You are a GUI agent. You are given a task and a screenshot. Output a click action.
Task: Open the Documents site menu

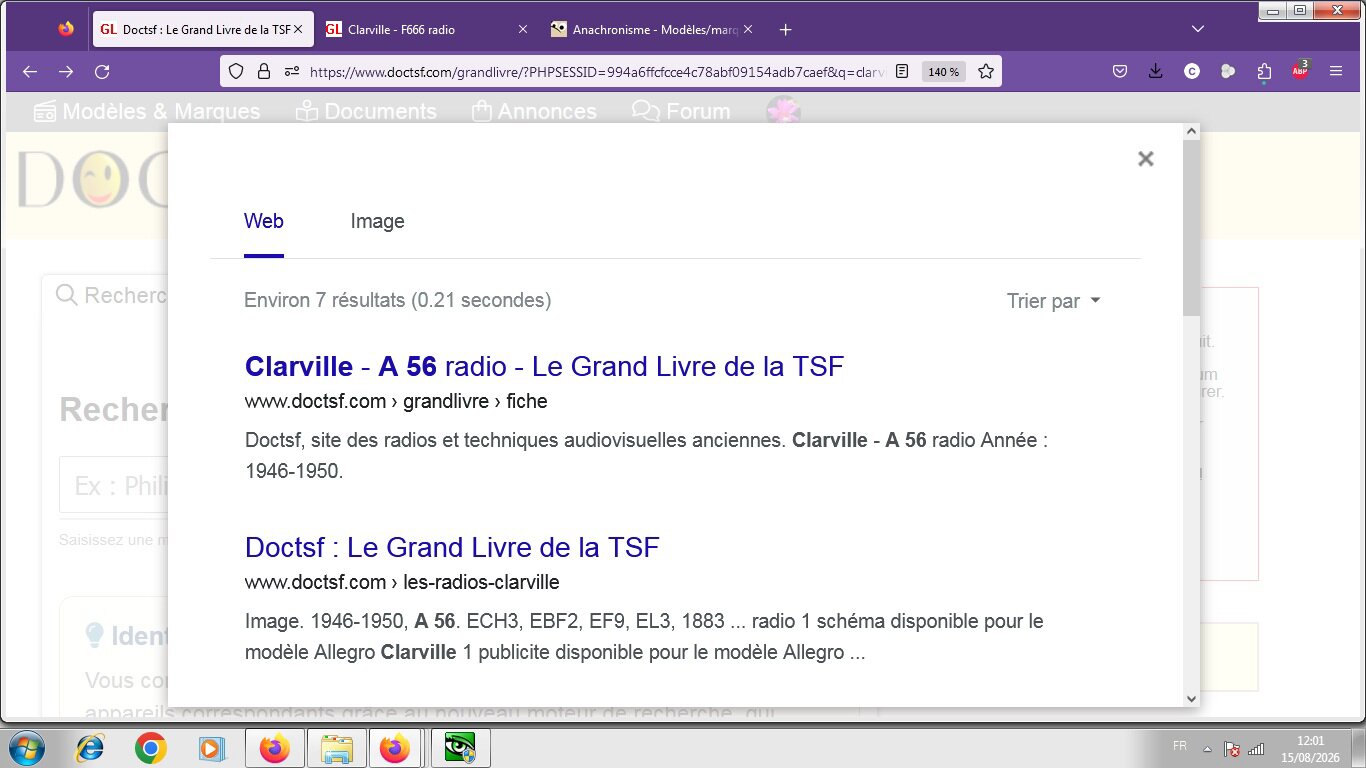[366, 111]
